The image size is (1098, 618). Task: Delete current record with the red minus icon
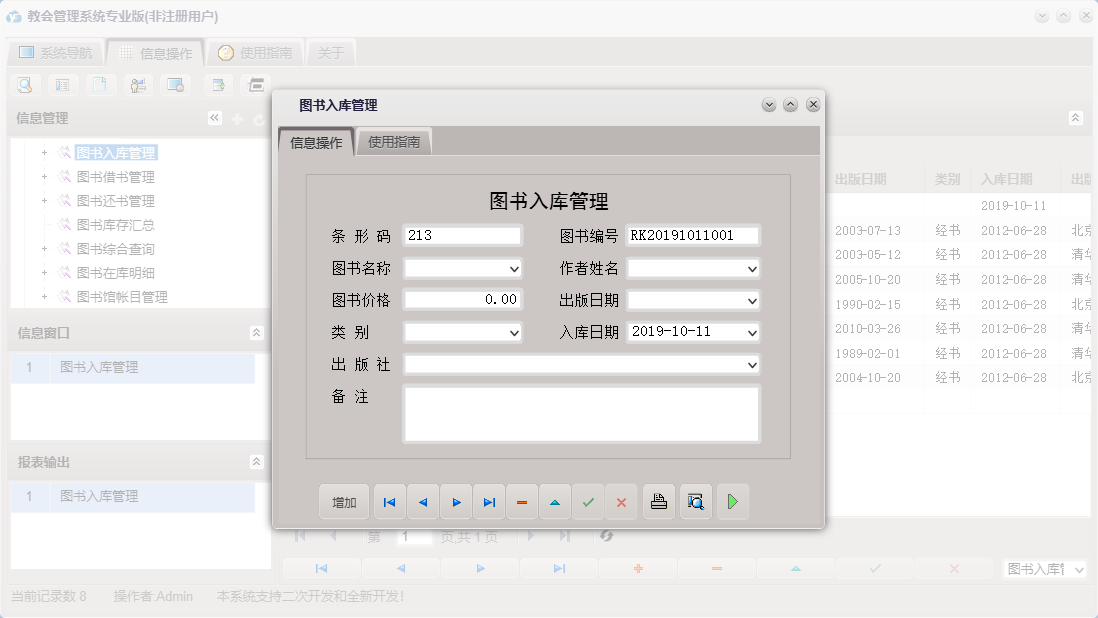click(522, 501)
